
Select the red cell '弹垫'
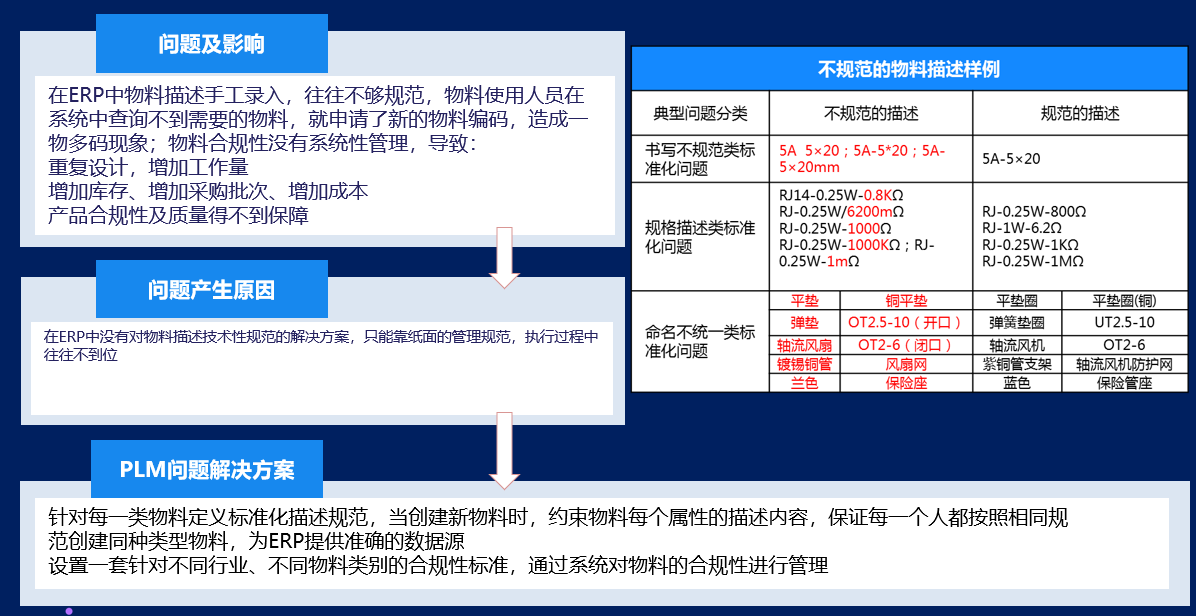pyautogui.click(x=804, y=322)
